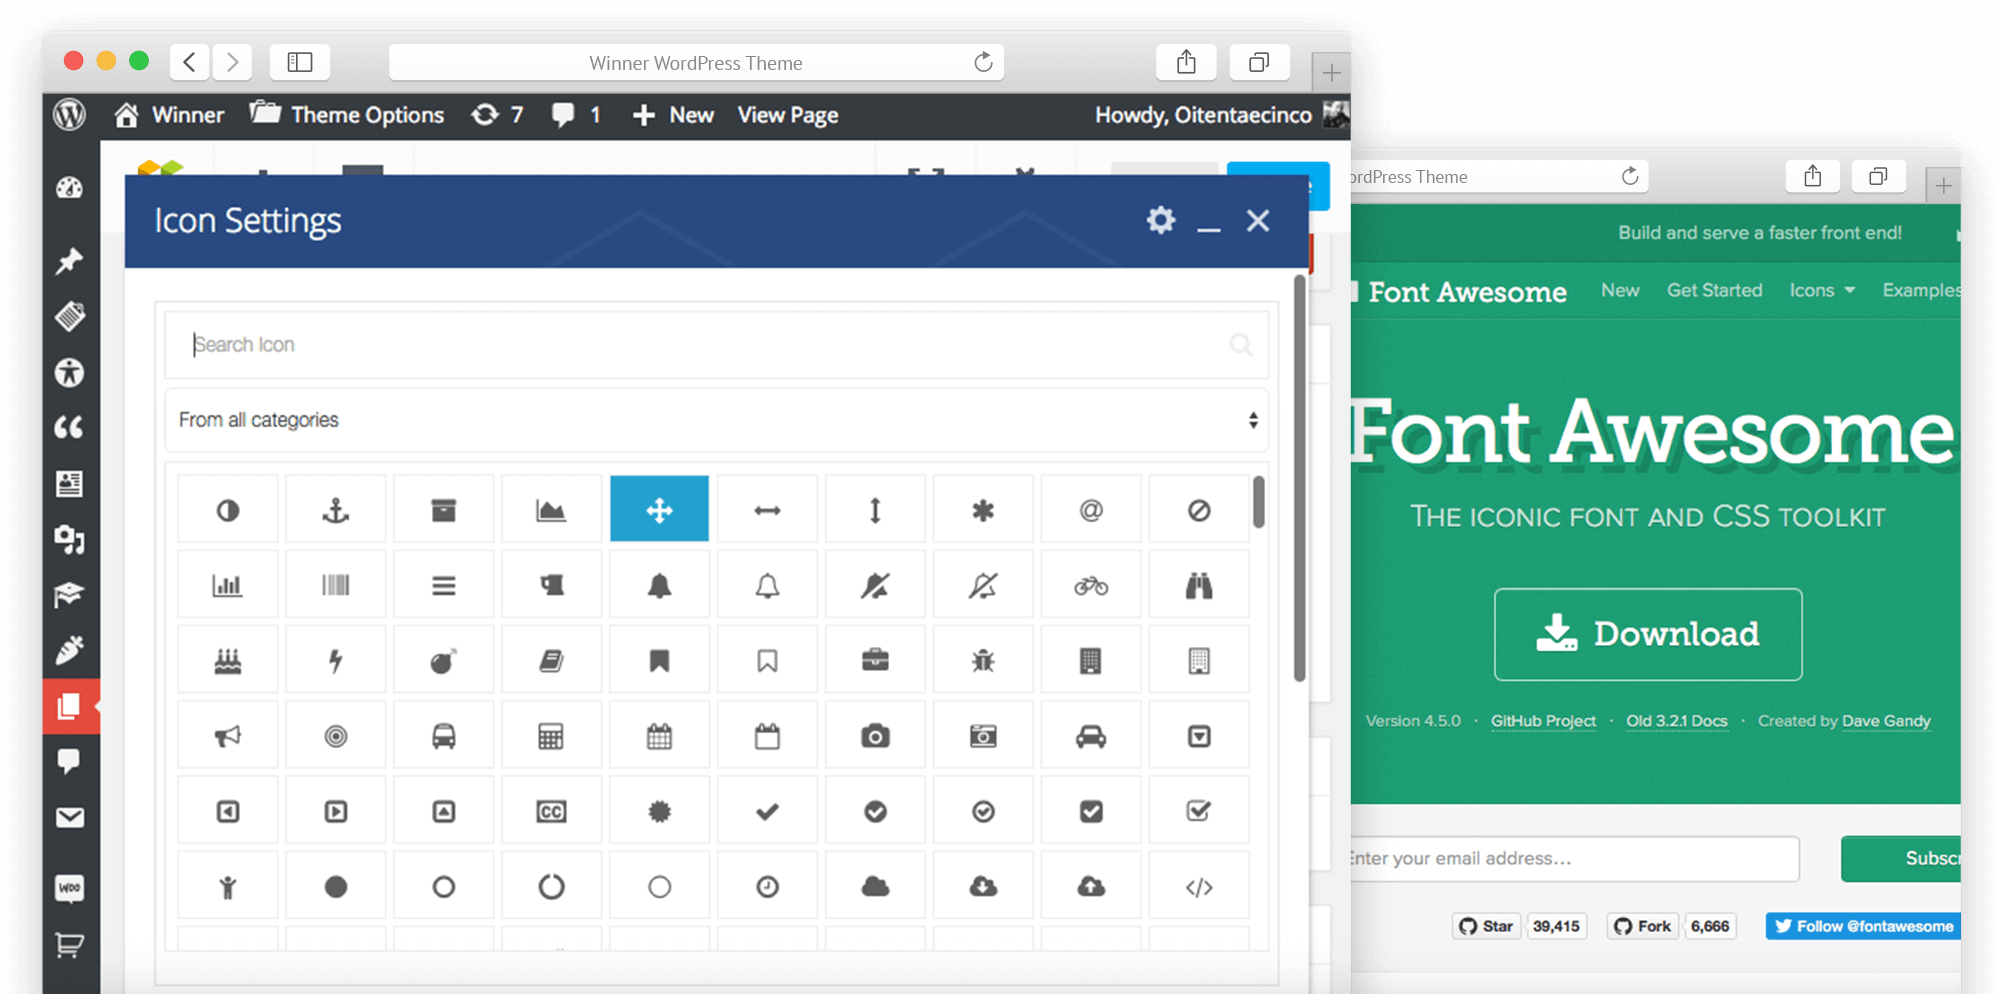
Task: Select the camera icon
Action: [x=875, y=734]
